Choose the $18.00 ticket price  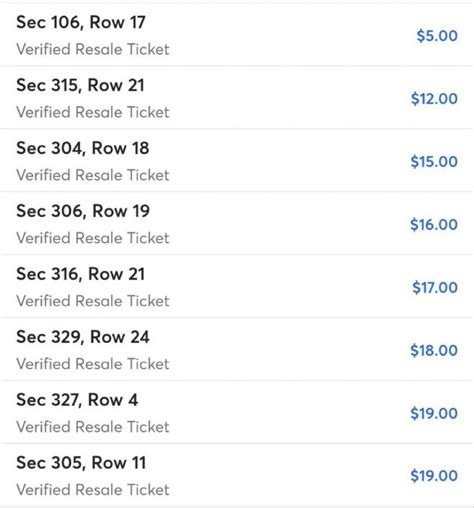point(434,350)
